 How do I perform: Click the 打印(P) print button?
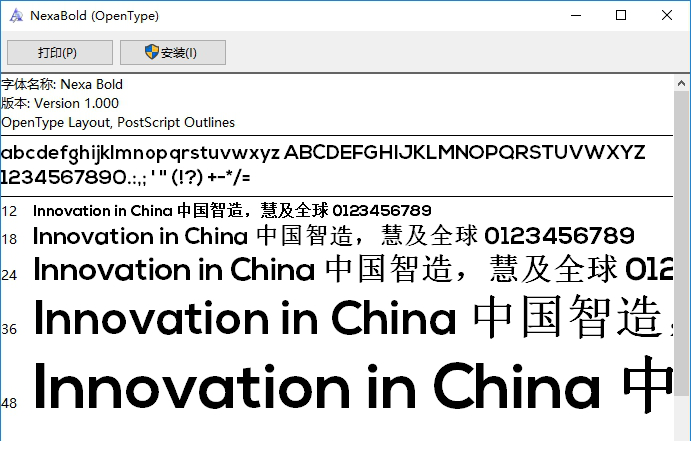click(x=59, y=52)
